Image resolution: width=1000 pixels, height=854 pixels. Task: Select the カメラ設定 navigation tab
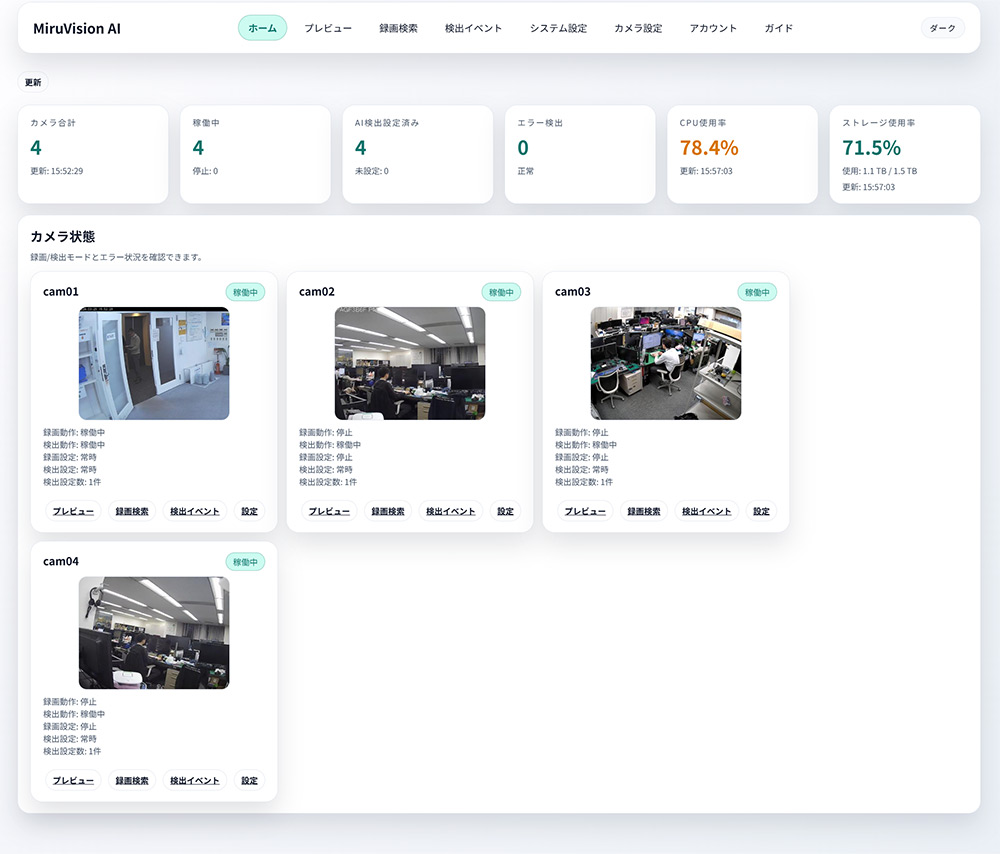(638, 28)
